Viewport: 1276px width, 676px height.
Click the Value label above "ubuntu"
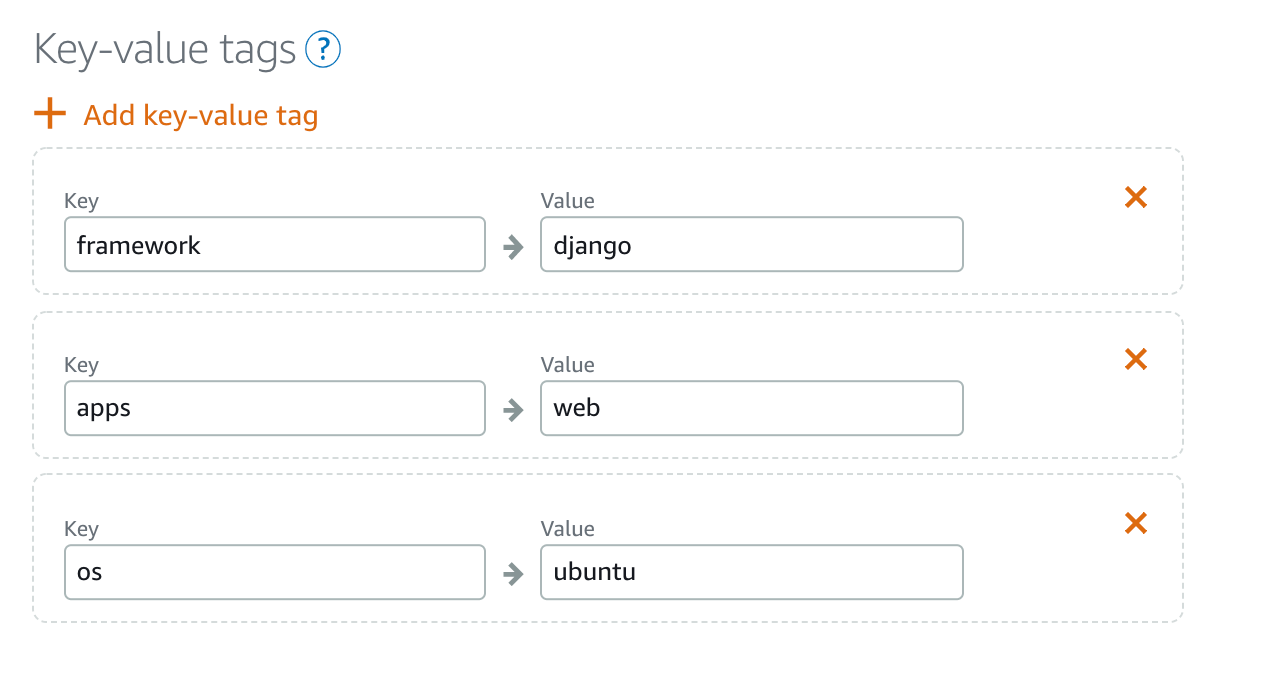pyautogui.click(x=567, y=529)
